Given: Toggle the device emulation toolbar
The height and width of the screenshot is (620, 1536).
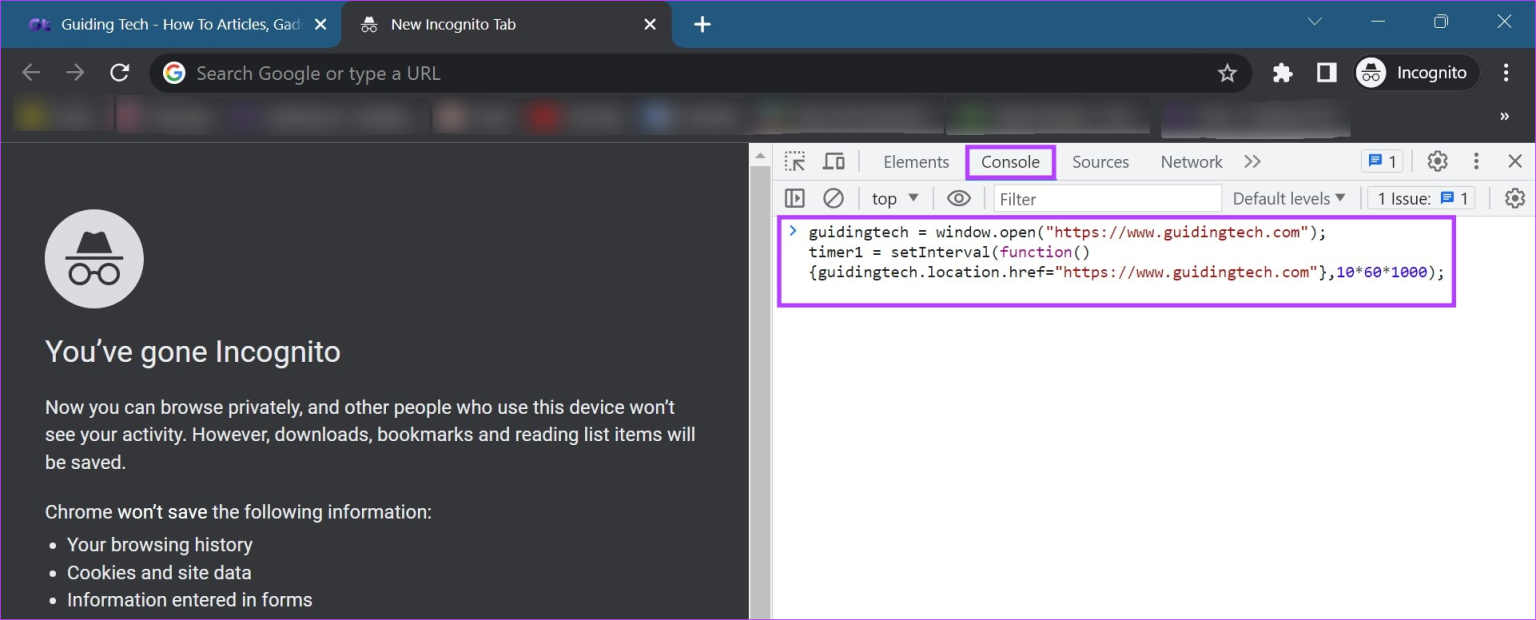Looking at the screenshot, I should (x=834, y=160).
